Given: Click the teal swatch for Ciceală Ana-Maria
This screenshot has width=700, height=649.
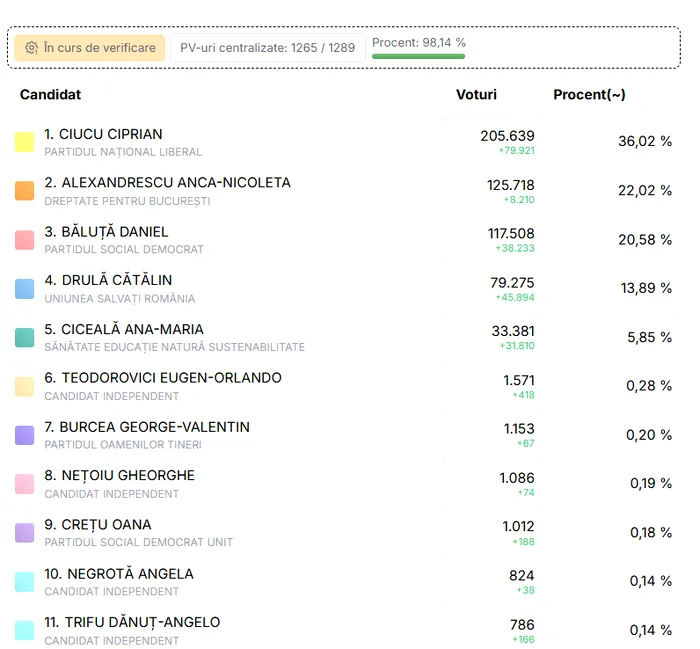Looking at the screenshot, I should point(25,338).
